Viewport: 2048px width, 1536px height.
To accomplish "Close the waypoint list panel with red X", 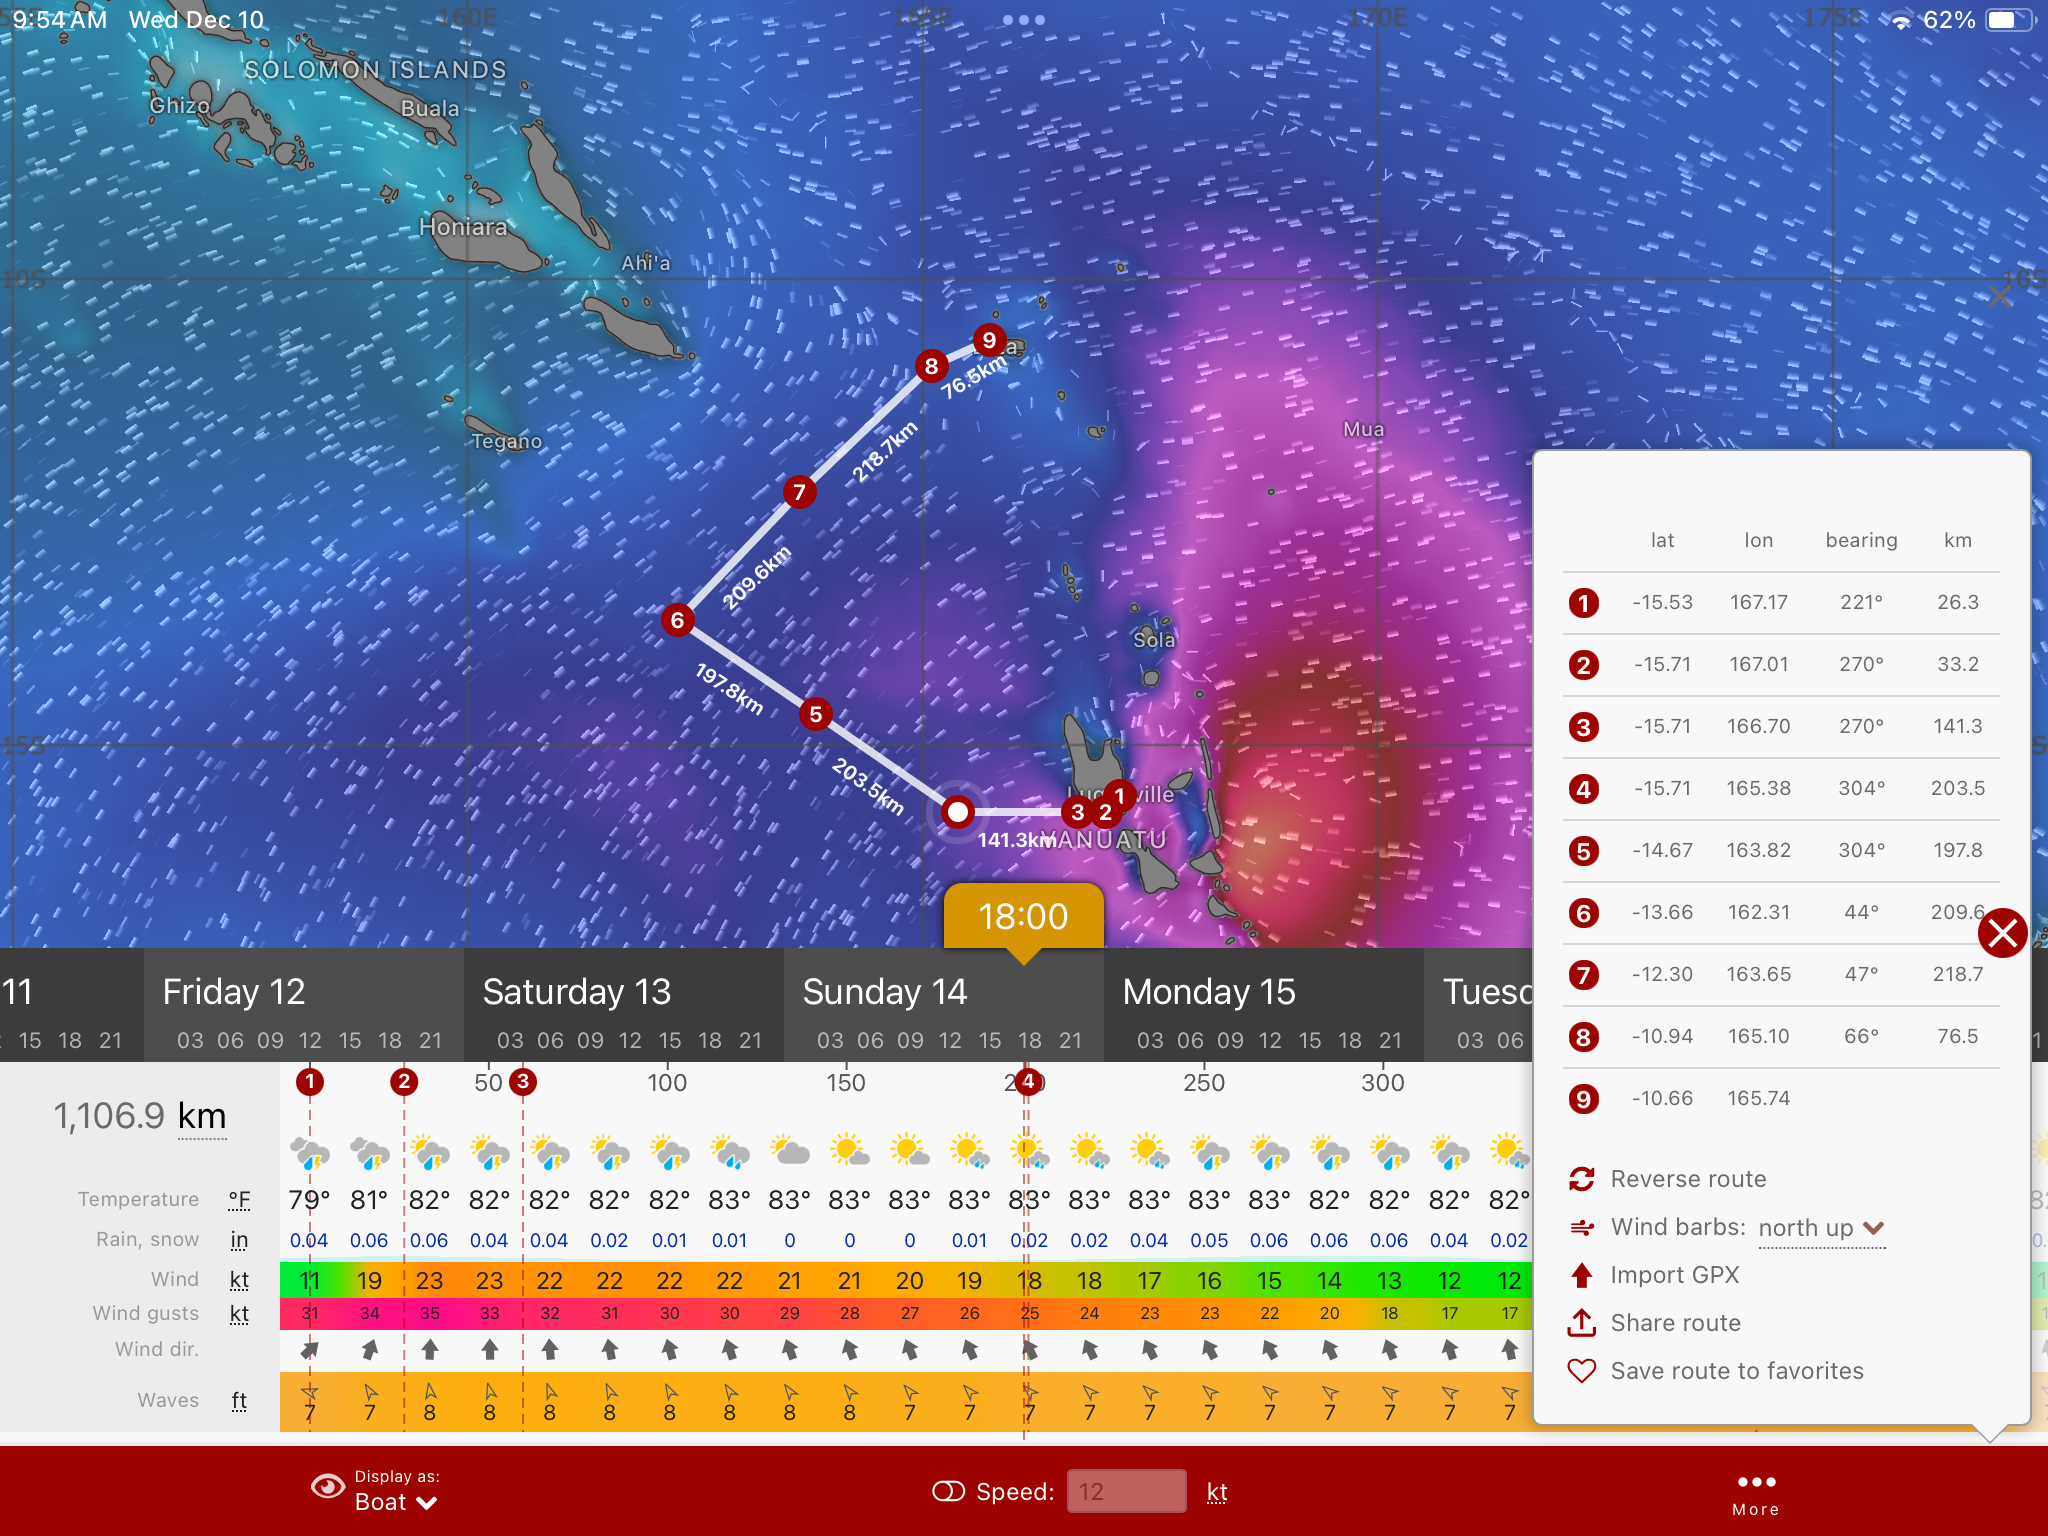I will pos(2003,933).
